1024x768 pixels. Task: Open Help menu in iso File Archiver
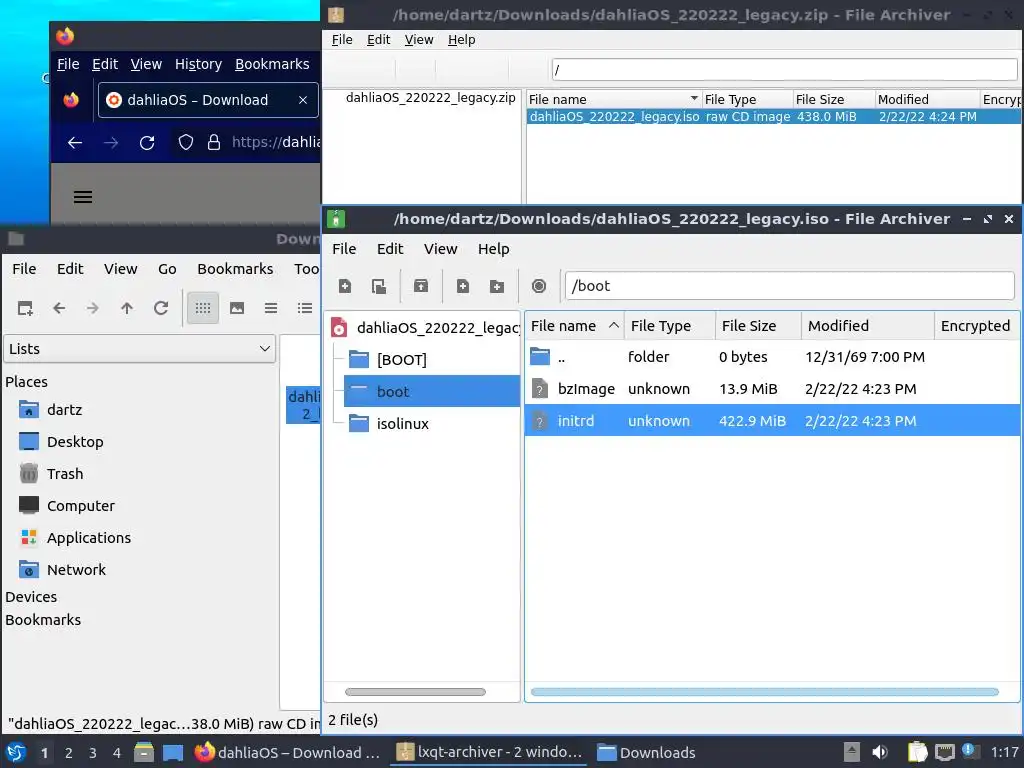tap(494, 249)
